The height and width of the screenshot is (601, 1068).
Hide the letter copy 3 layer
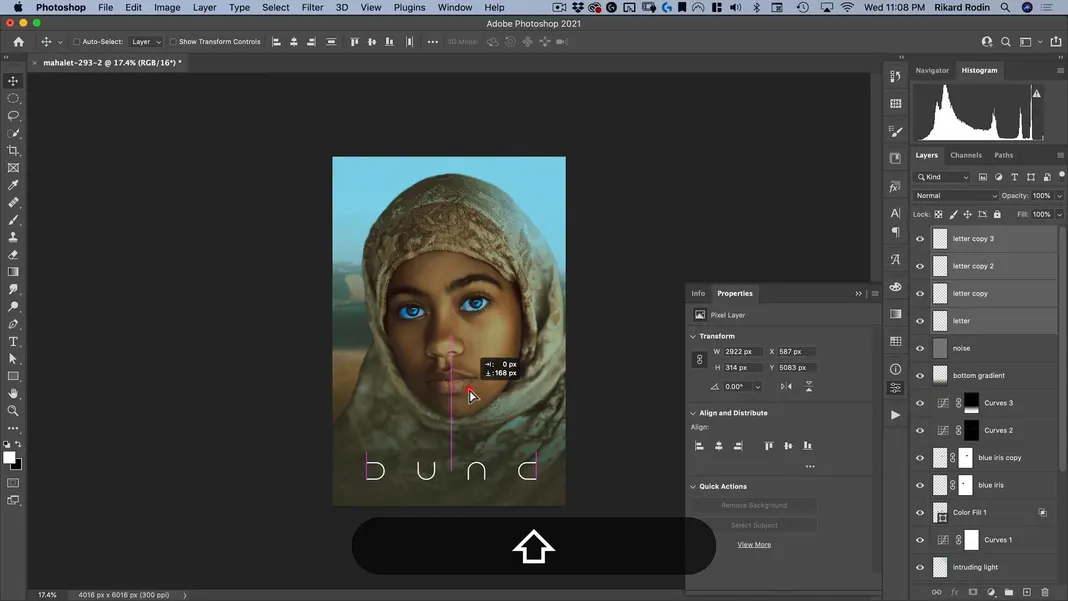[920, 239]
